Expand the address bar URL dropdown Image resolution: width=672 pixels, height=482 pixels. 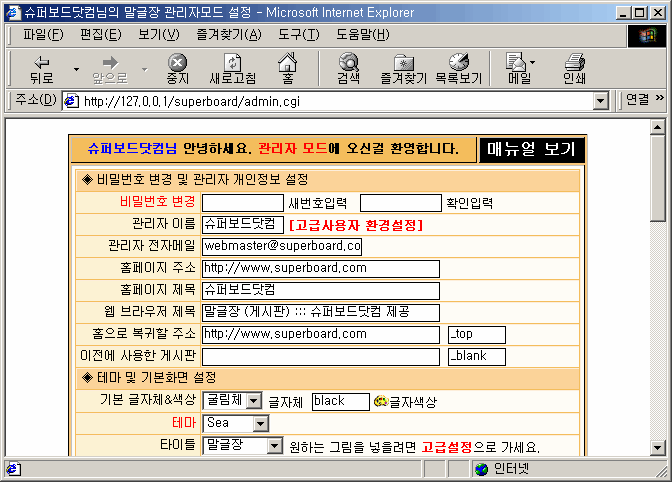tap(601, 101)
